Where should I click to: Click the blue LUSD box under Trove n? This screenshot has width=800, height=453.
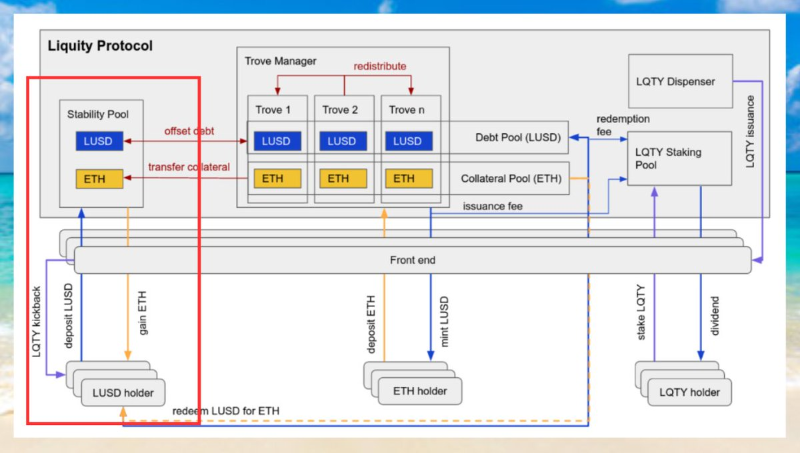click(x=409, y=141)
